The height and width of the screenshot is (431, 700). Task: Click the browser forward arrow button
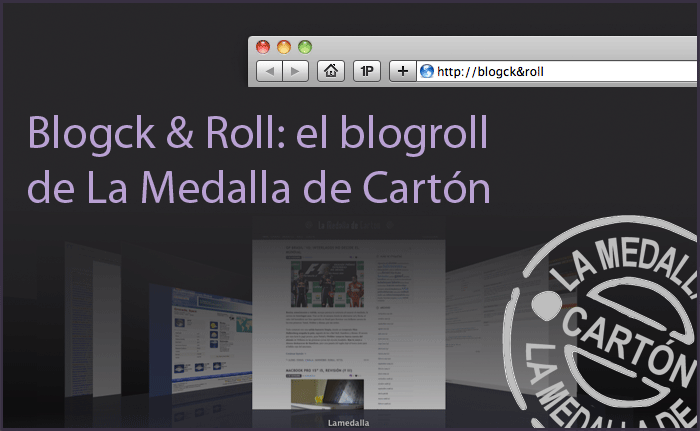coord(296,71)
